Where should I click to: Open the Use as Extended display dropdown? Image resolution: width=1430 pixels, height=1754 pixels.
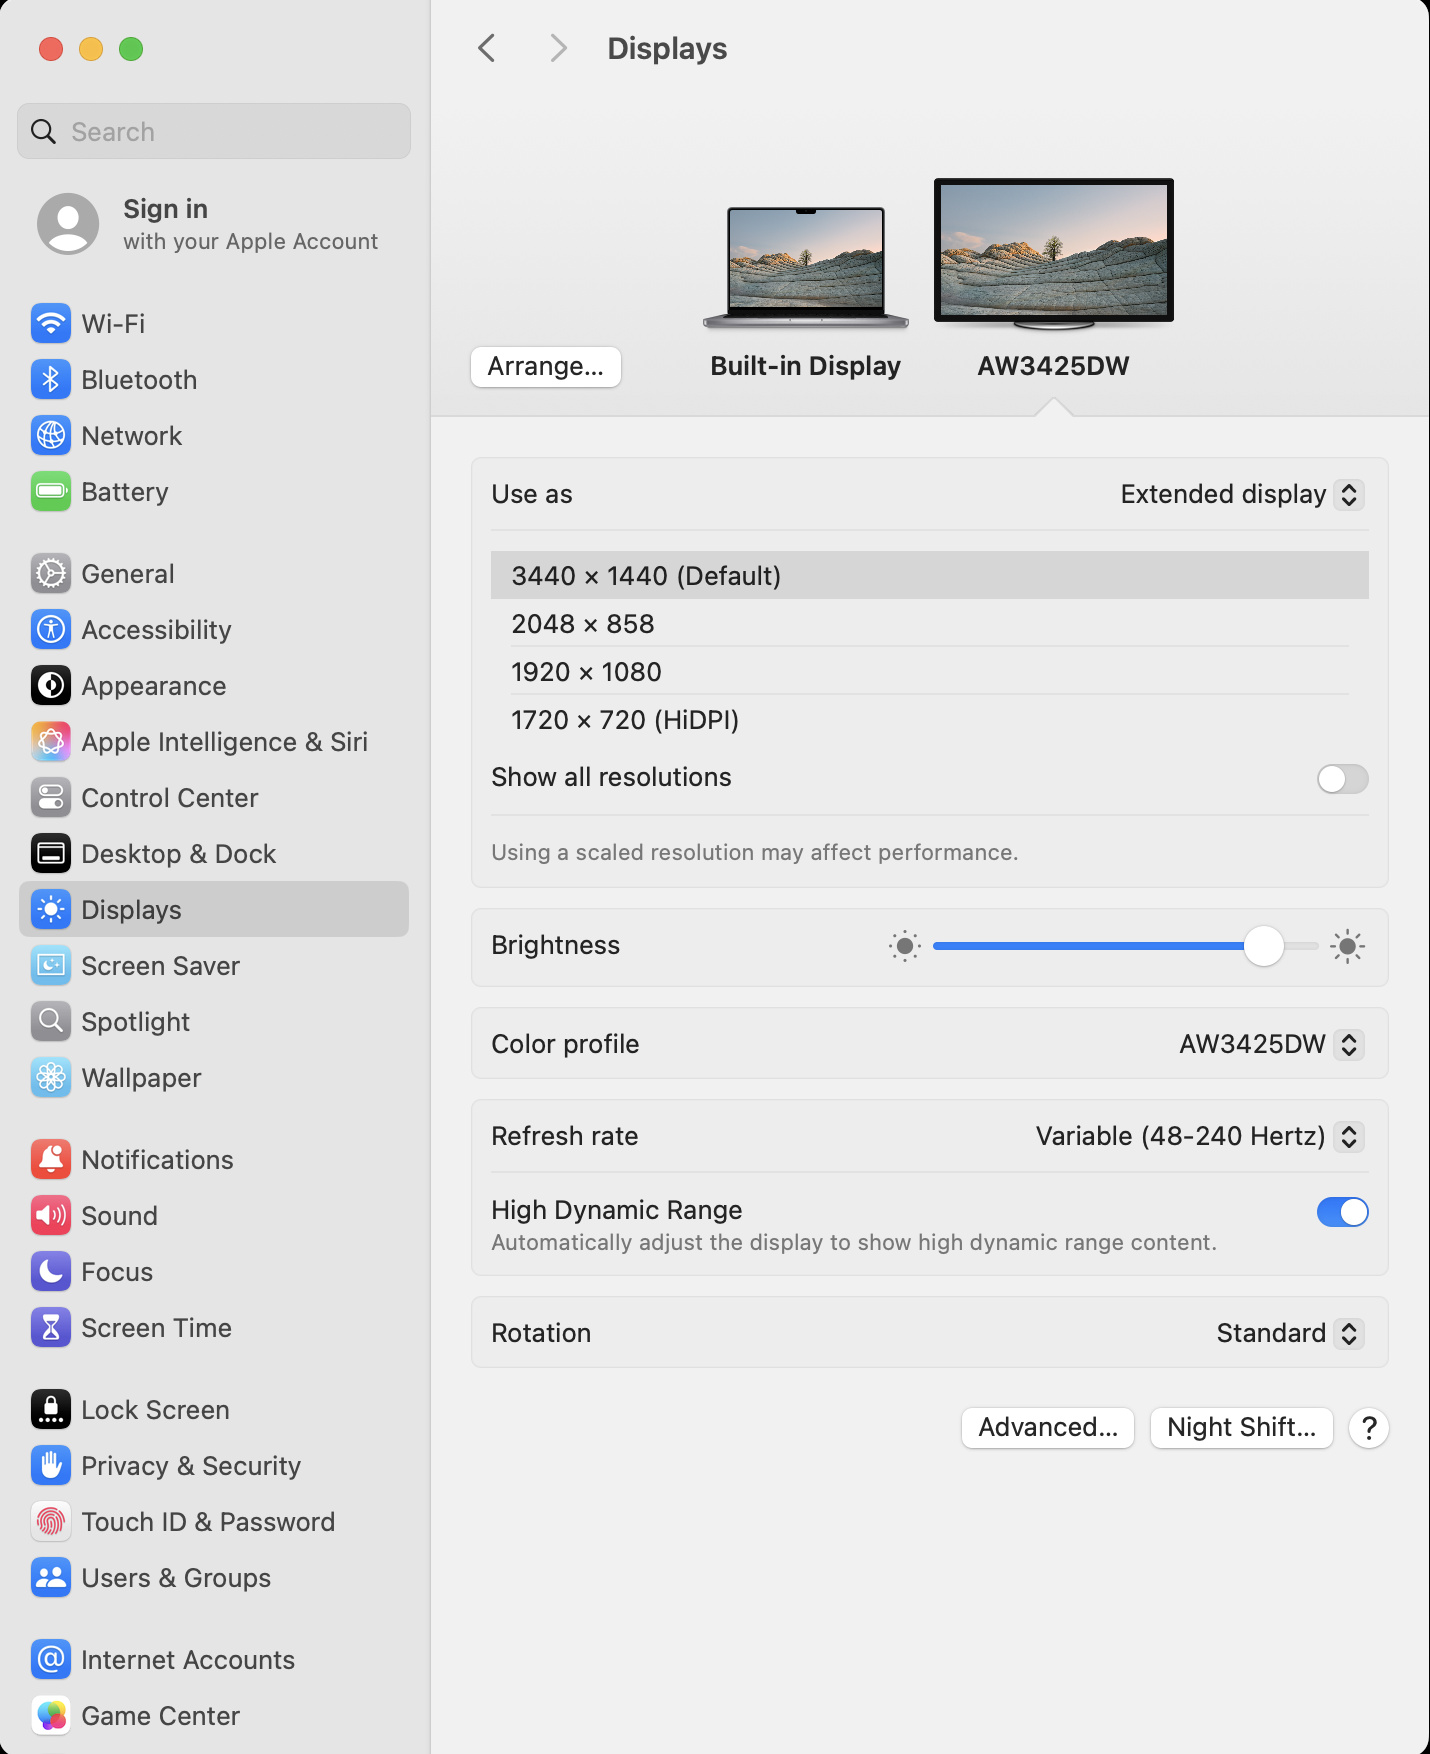pyautogui.click(x=1241, y=494)
